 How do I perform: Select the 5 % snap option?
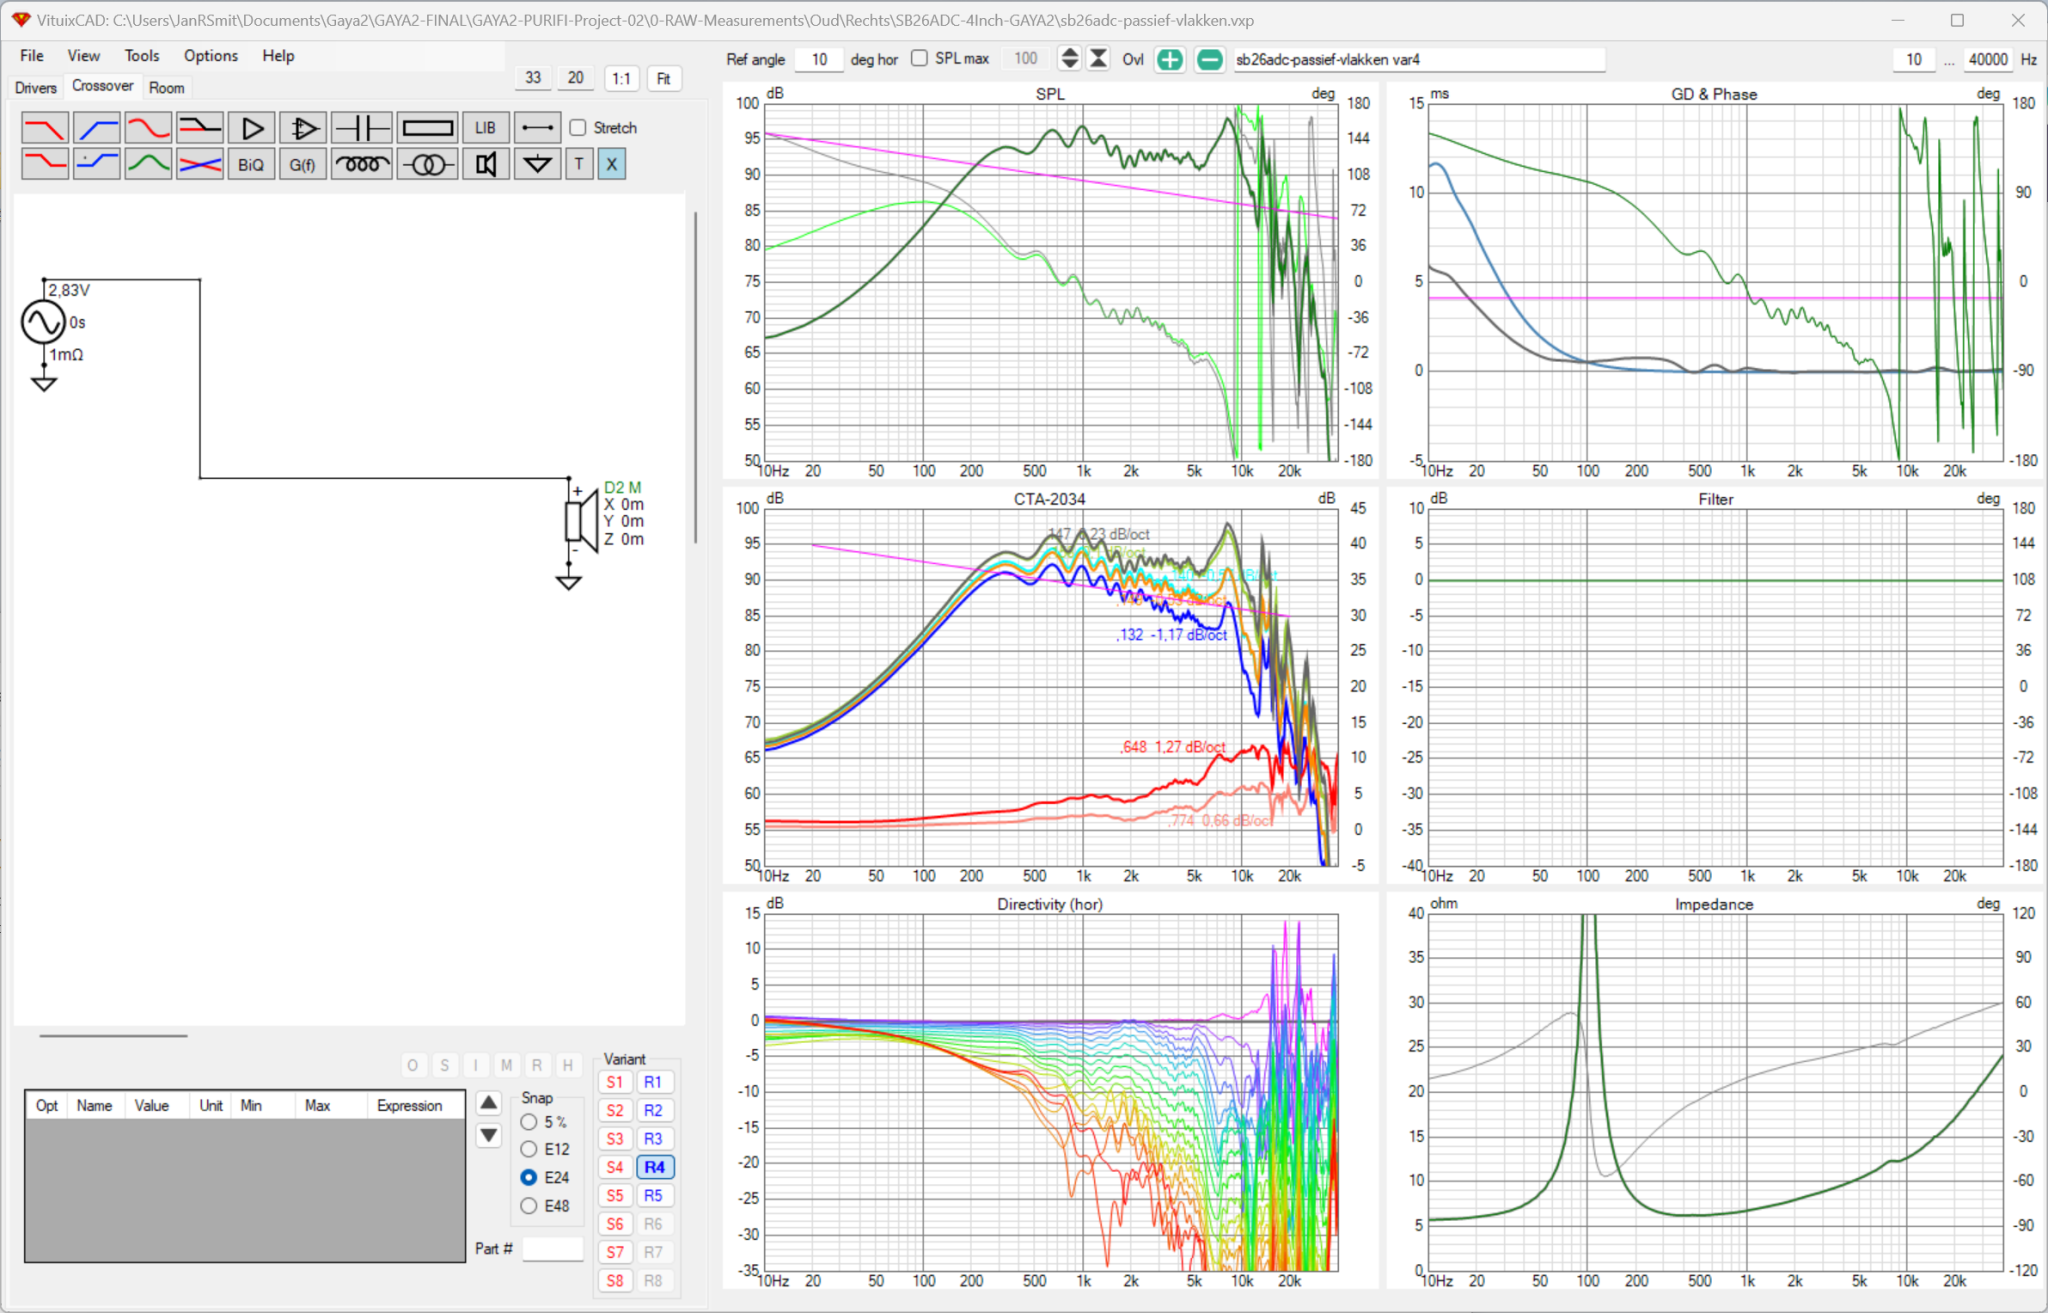pyautogui.click(x=529, y=1122)
